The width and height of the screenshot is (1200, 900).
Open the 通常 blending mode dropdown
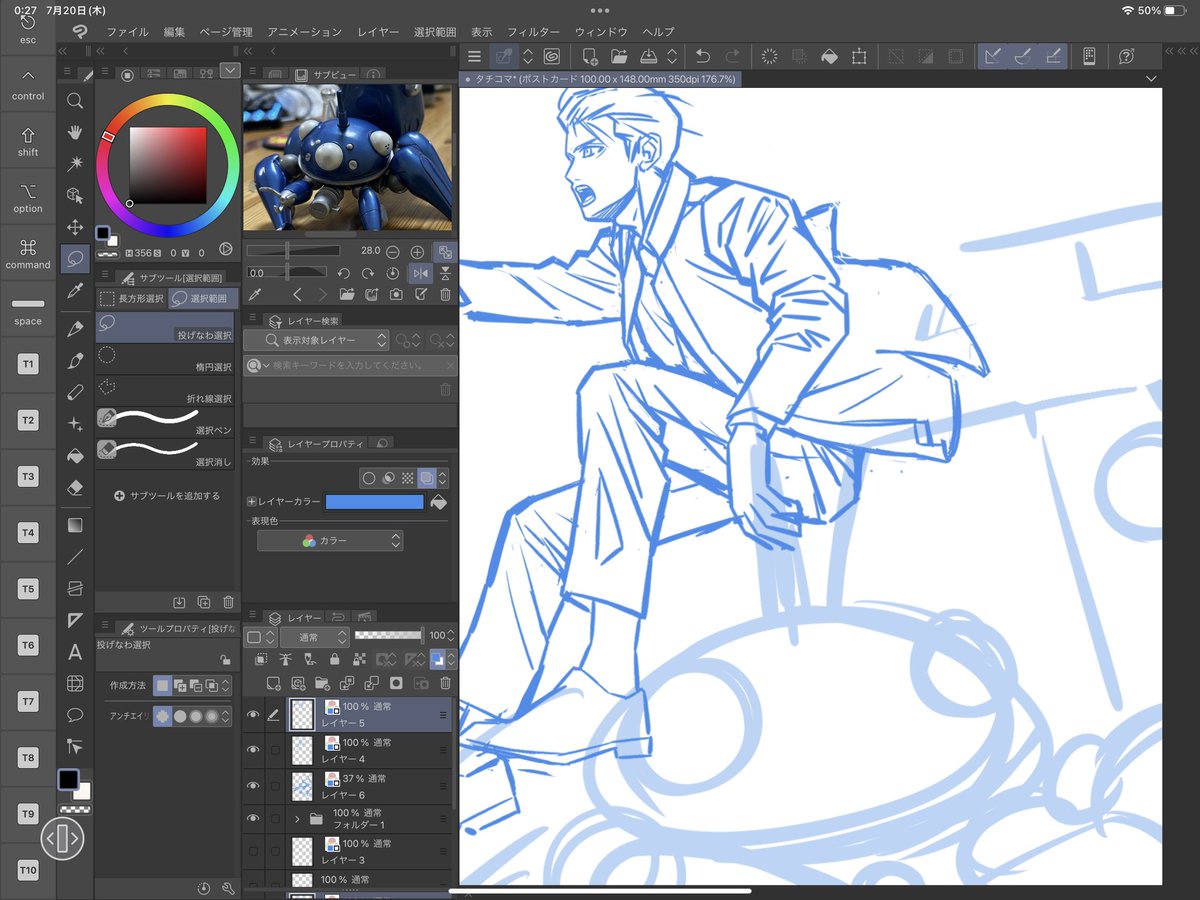click(x=314, y=636)
